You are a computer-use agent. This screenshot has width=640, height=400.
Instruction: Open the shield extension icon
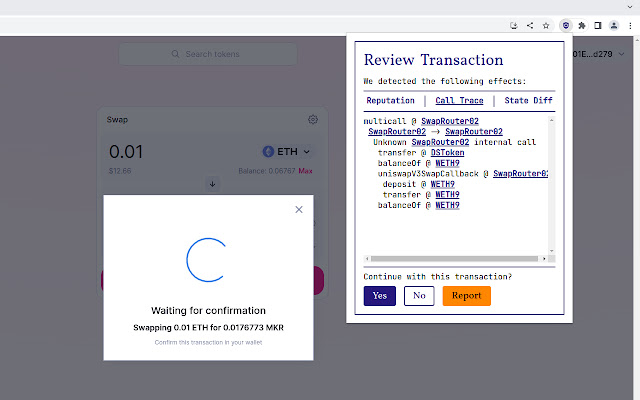coord(566,26)
